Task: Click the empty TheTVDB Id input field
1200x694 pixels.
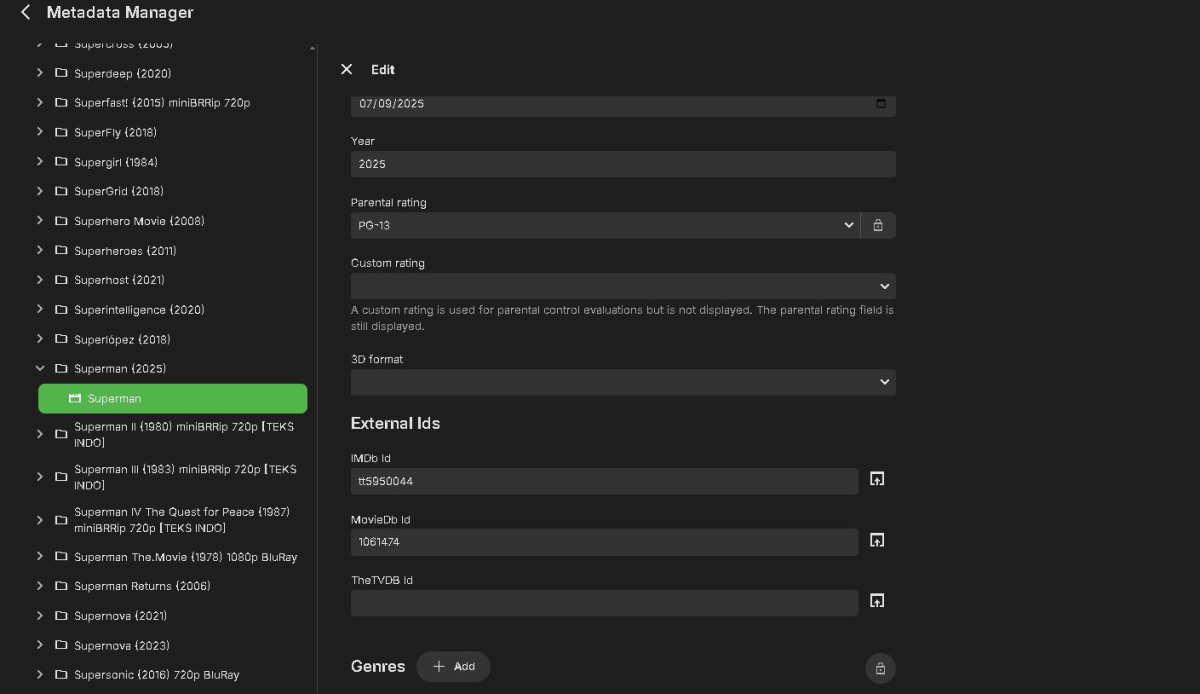Action: [x=604, y=603]
